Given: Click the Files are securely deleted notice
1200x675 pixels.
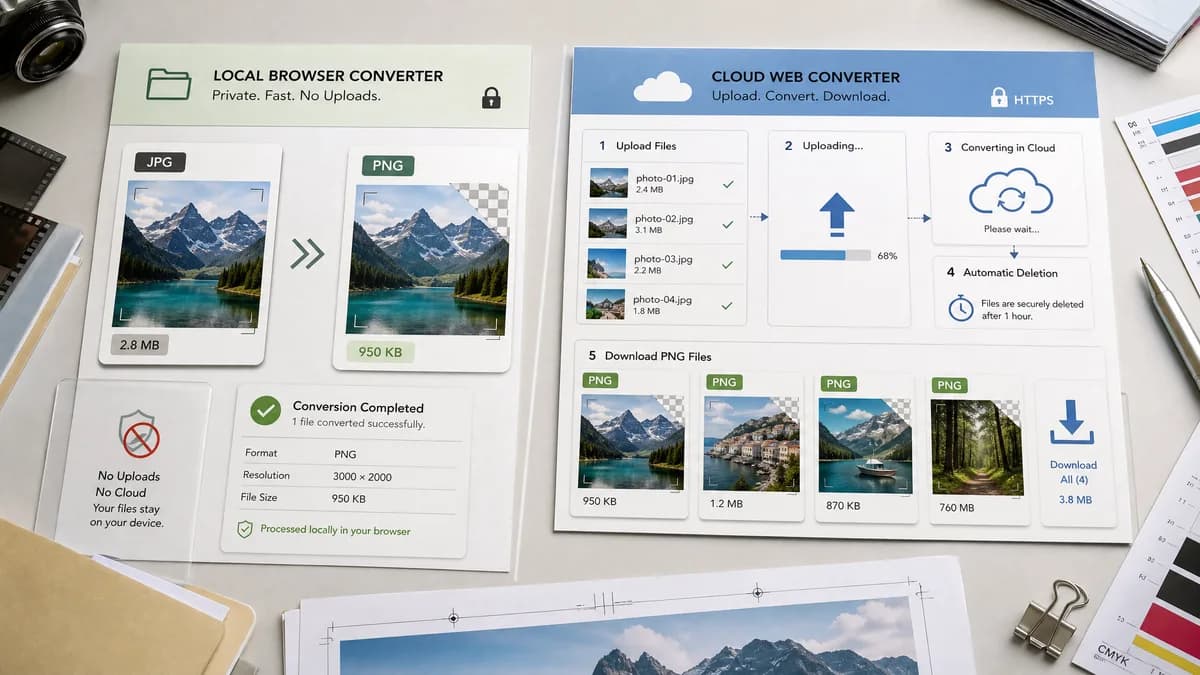Looking at the screenshot, I should point(1032,310).
